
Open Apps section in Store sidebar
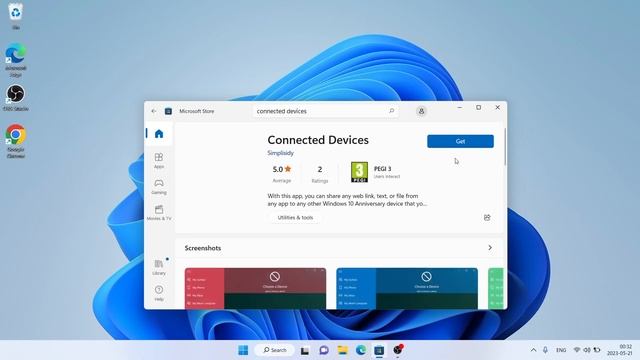click(159, 161)
